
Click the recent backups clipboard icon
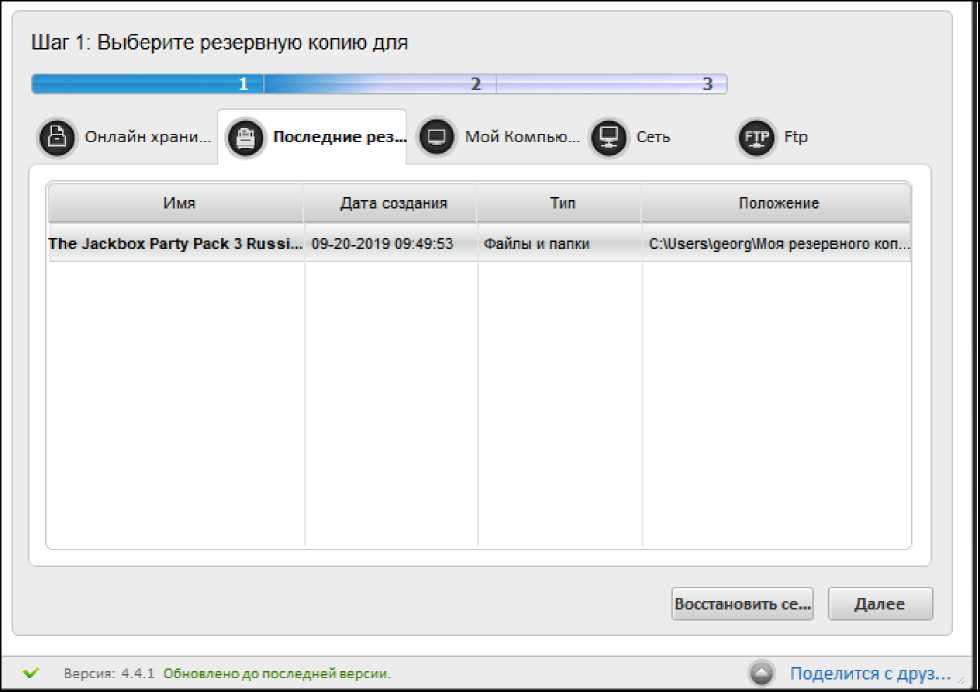tap(245, 138)
